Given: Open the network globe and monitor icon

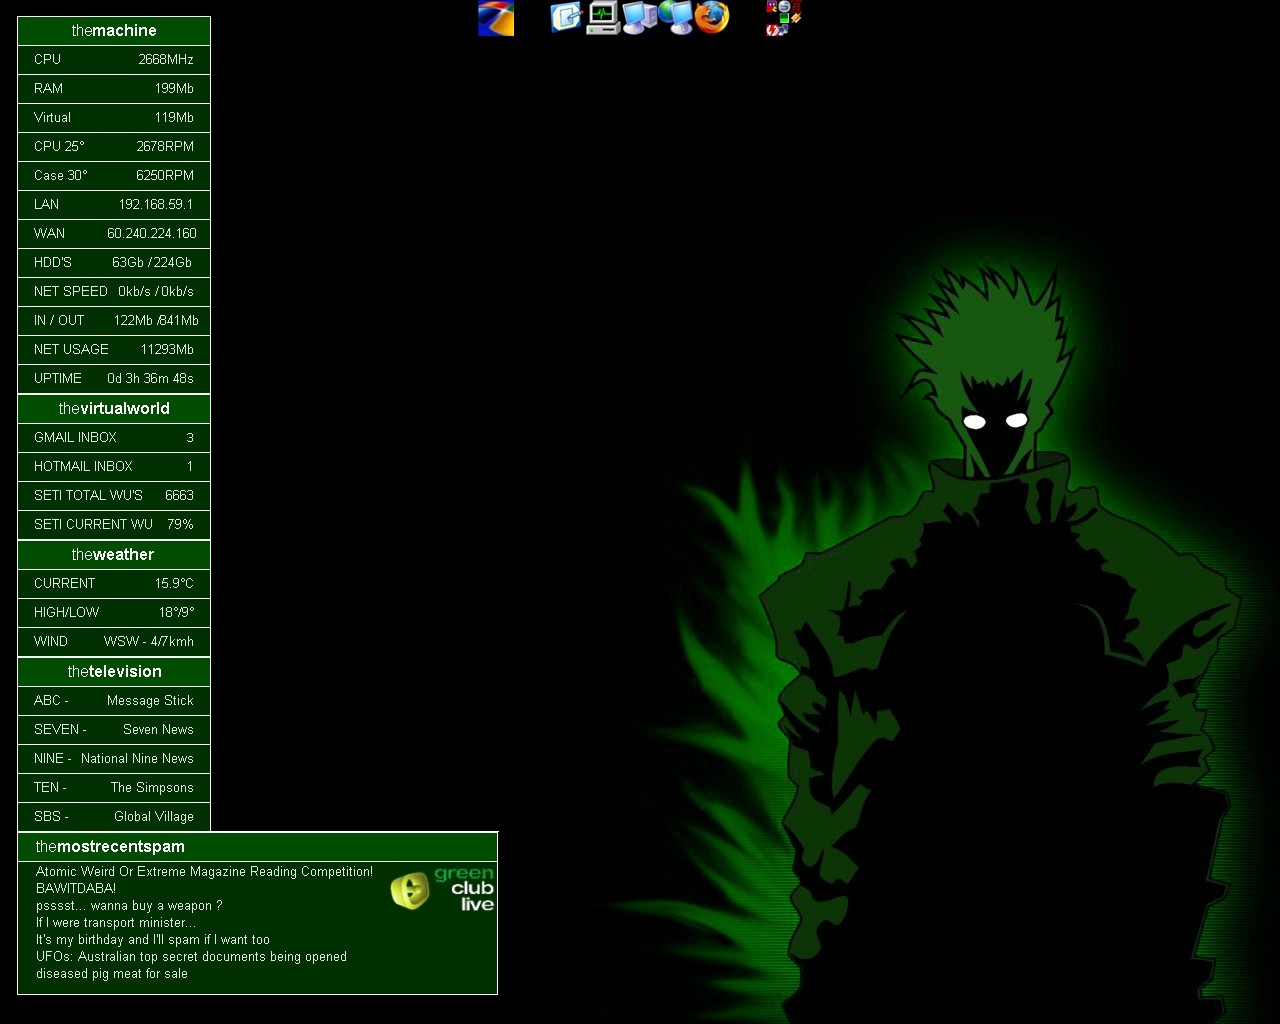Looking at the screenshot, I should [675, 18].
